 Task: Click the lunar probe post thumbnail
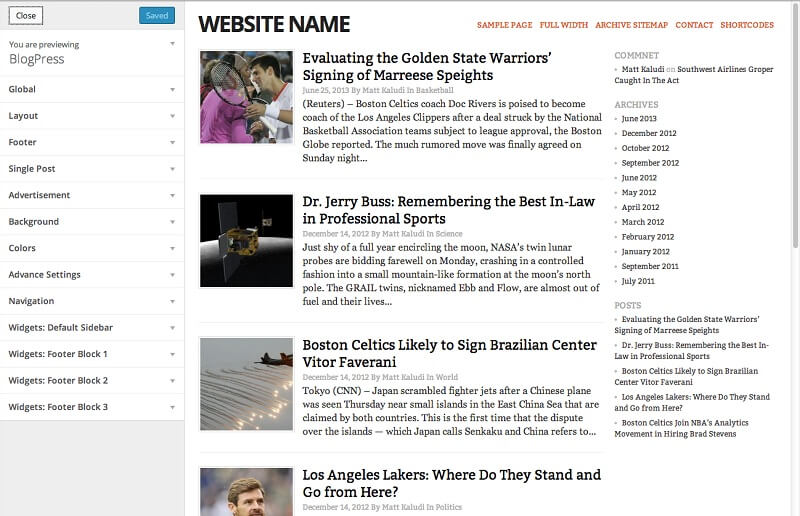click(246, 240)
